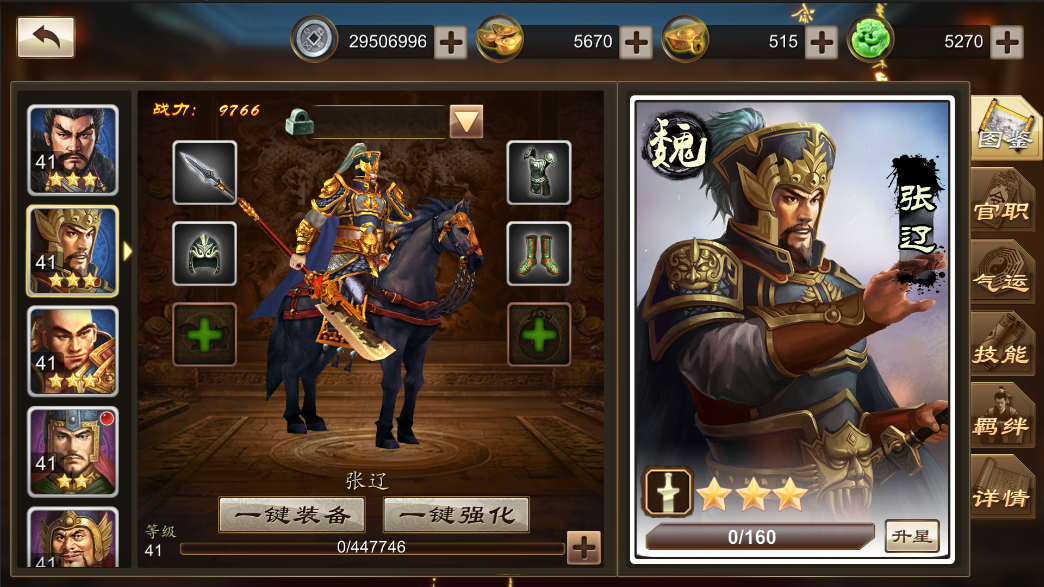1044x587 pixels.
Task: Open the 官职 tab
Action: coord(1001,202)
